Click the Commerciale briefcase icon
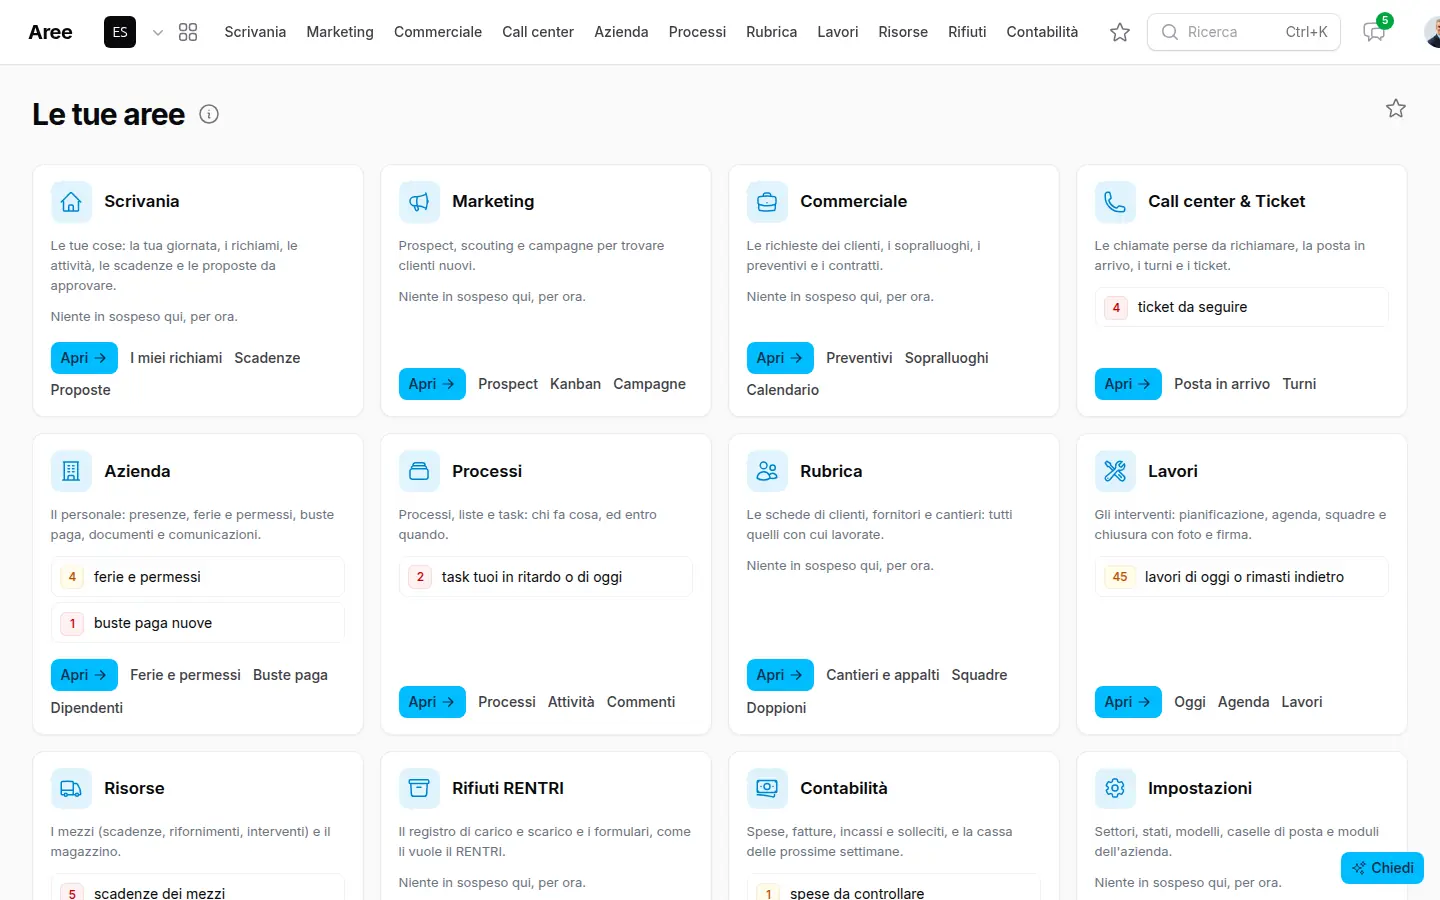1440x900 pixels. pyautogui.click(x=767, y=202)
